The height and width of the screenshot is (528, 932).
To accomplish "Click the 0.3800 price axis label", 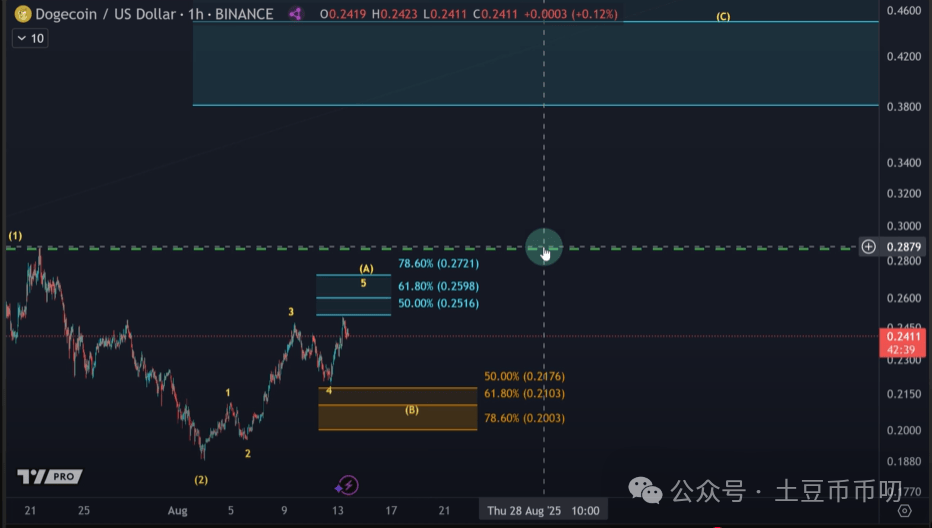I will [903, 107].
